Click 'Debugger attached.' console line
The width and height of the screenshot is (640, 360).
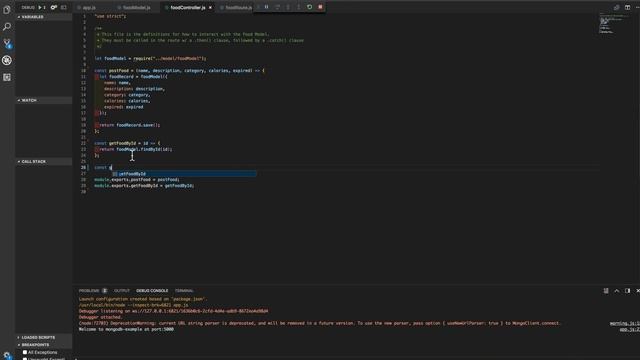[x=100, y=317]
